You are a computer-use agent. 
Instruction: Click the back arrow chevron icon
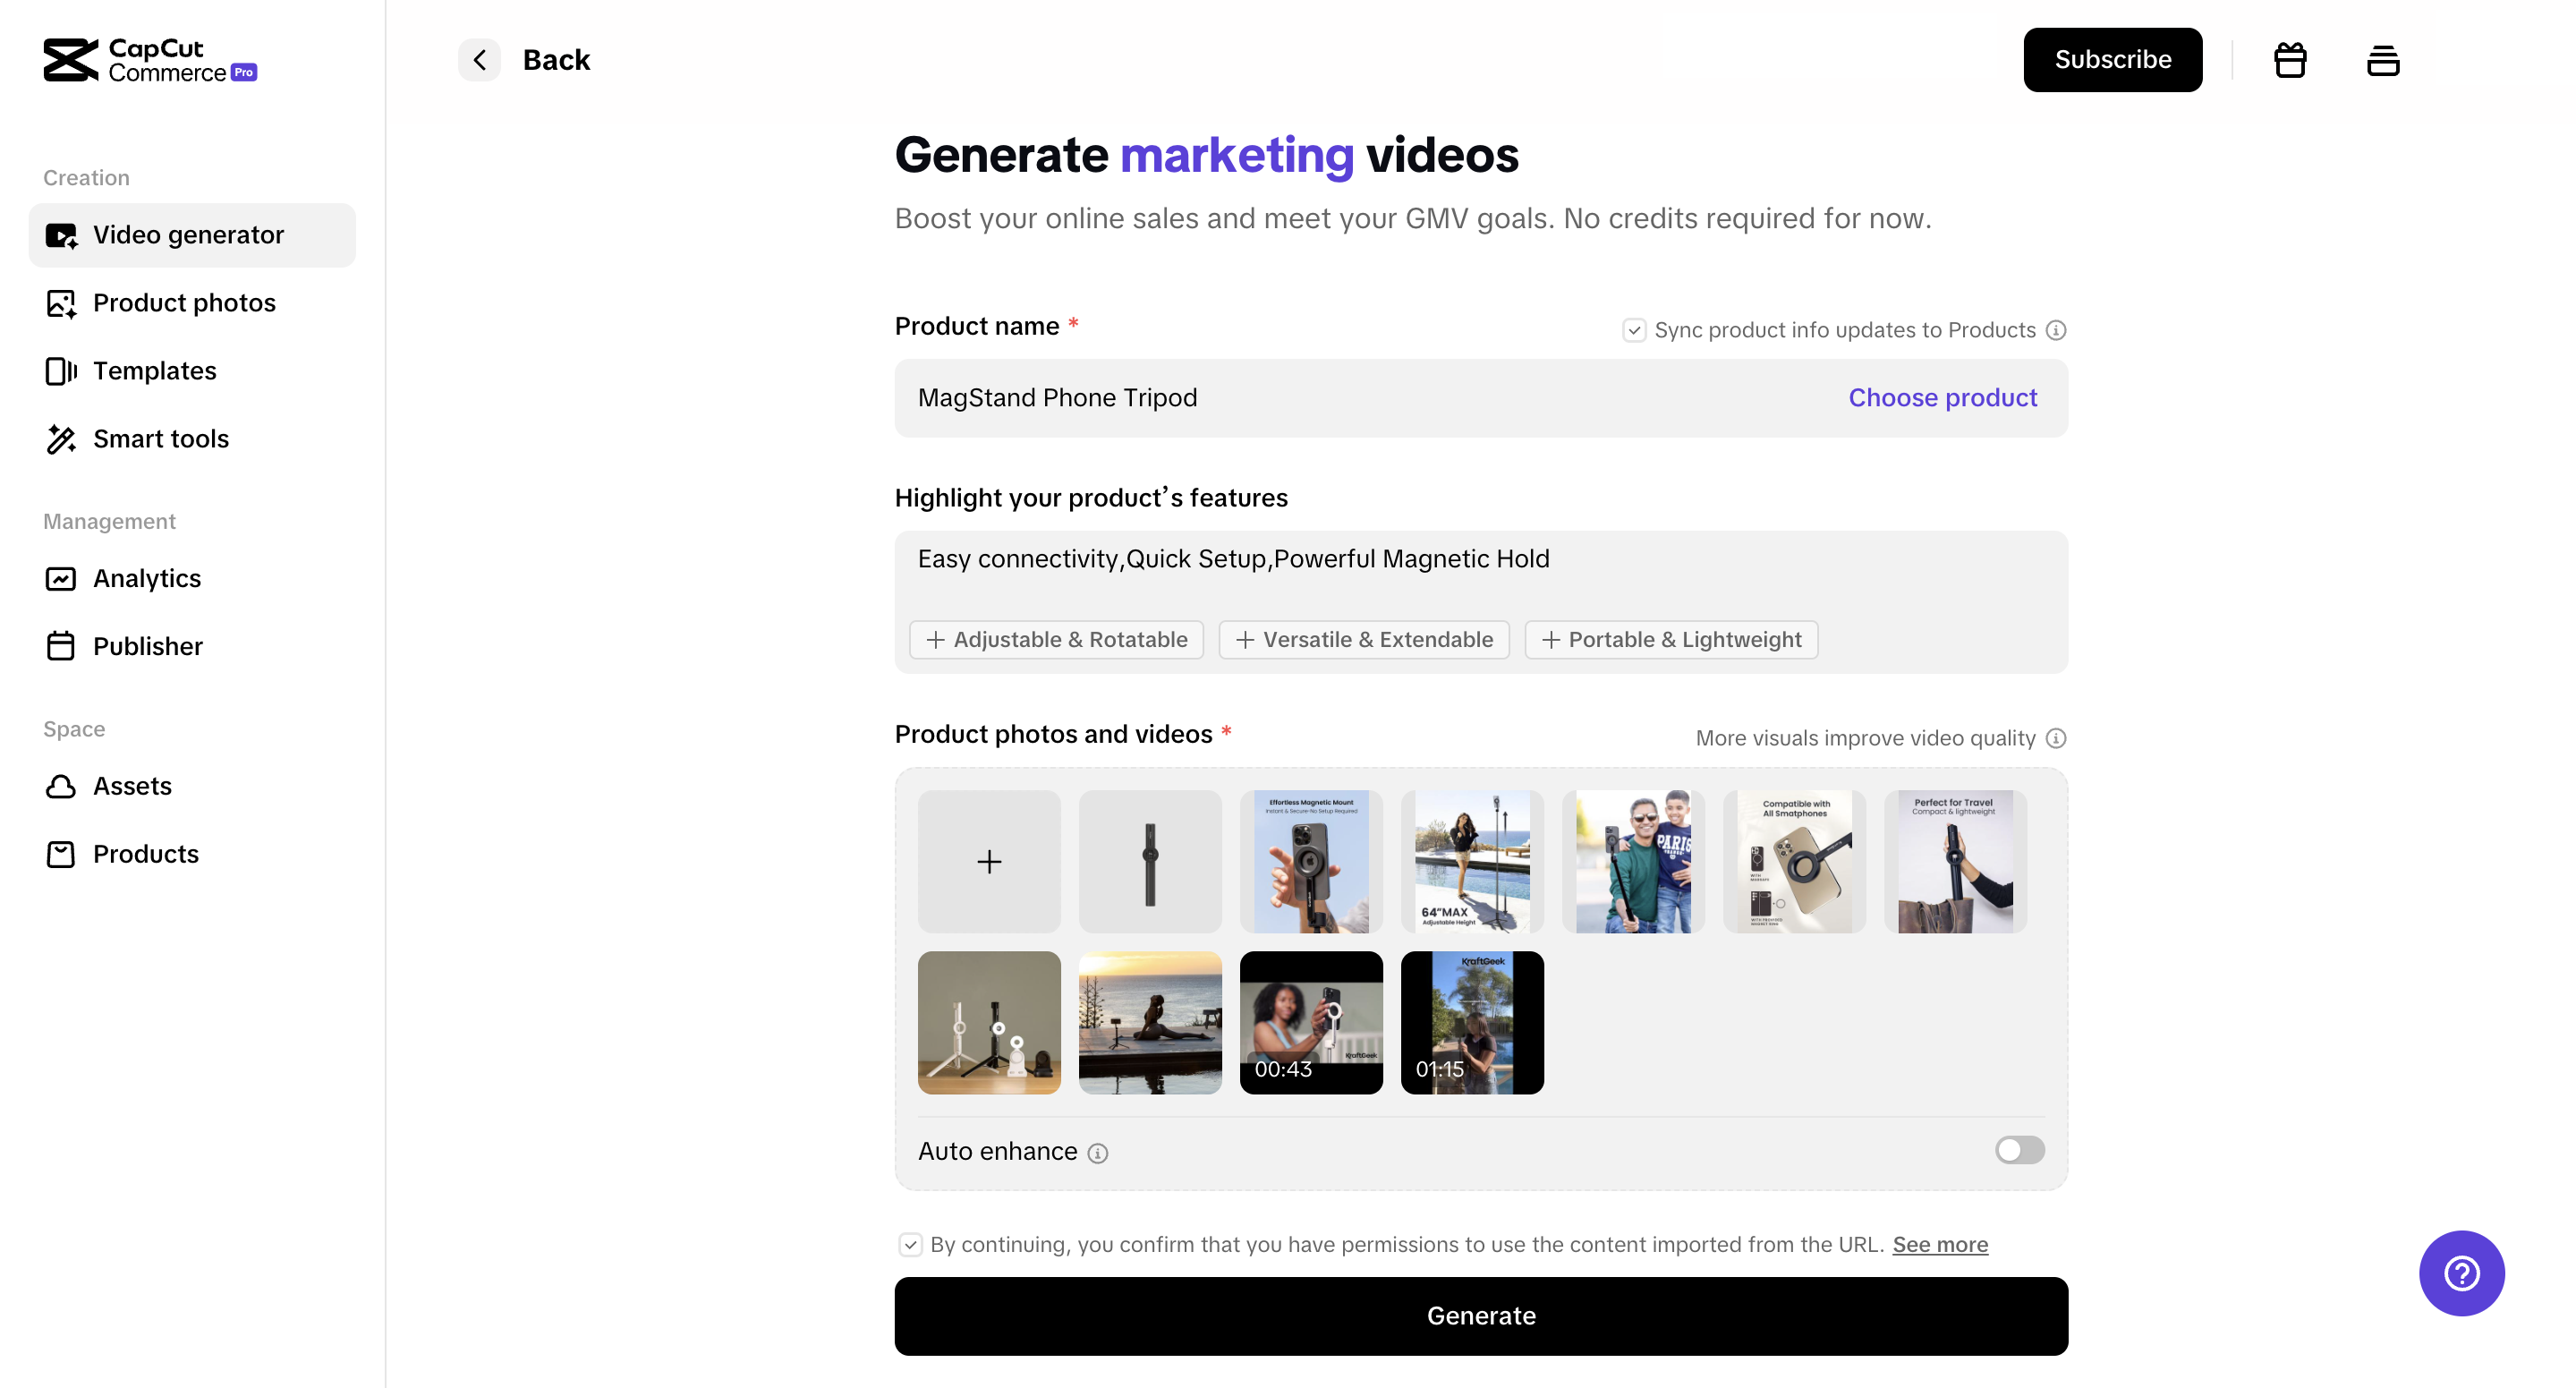(480, 60)
